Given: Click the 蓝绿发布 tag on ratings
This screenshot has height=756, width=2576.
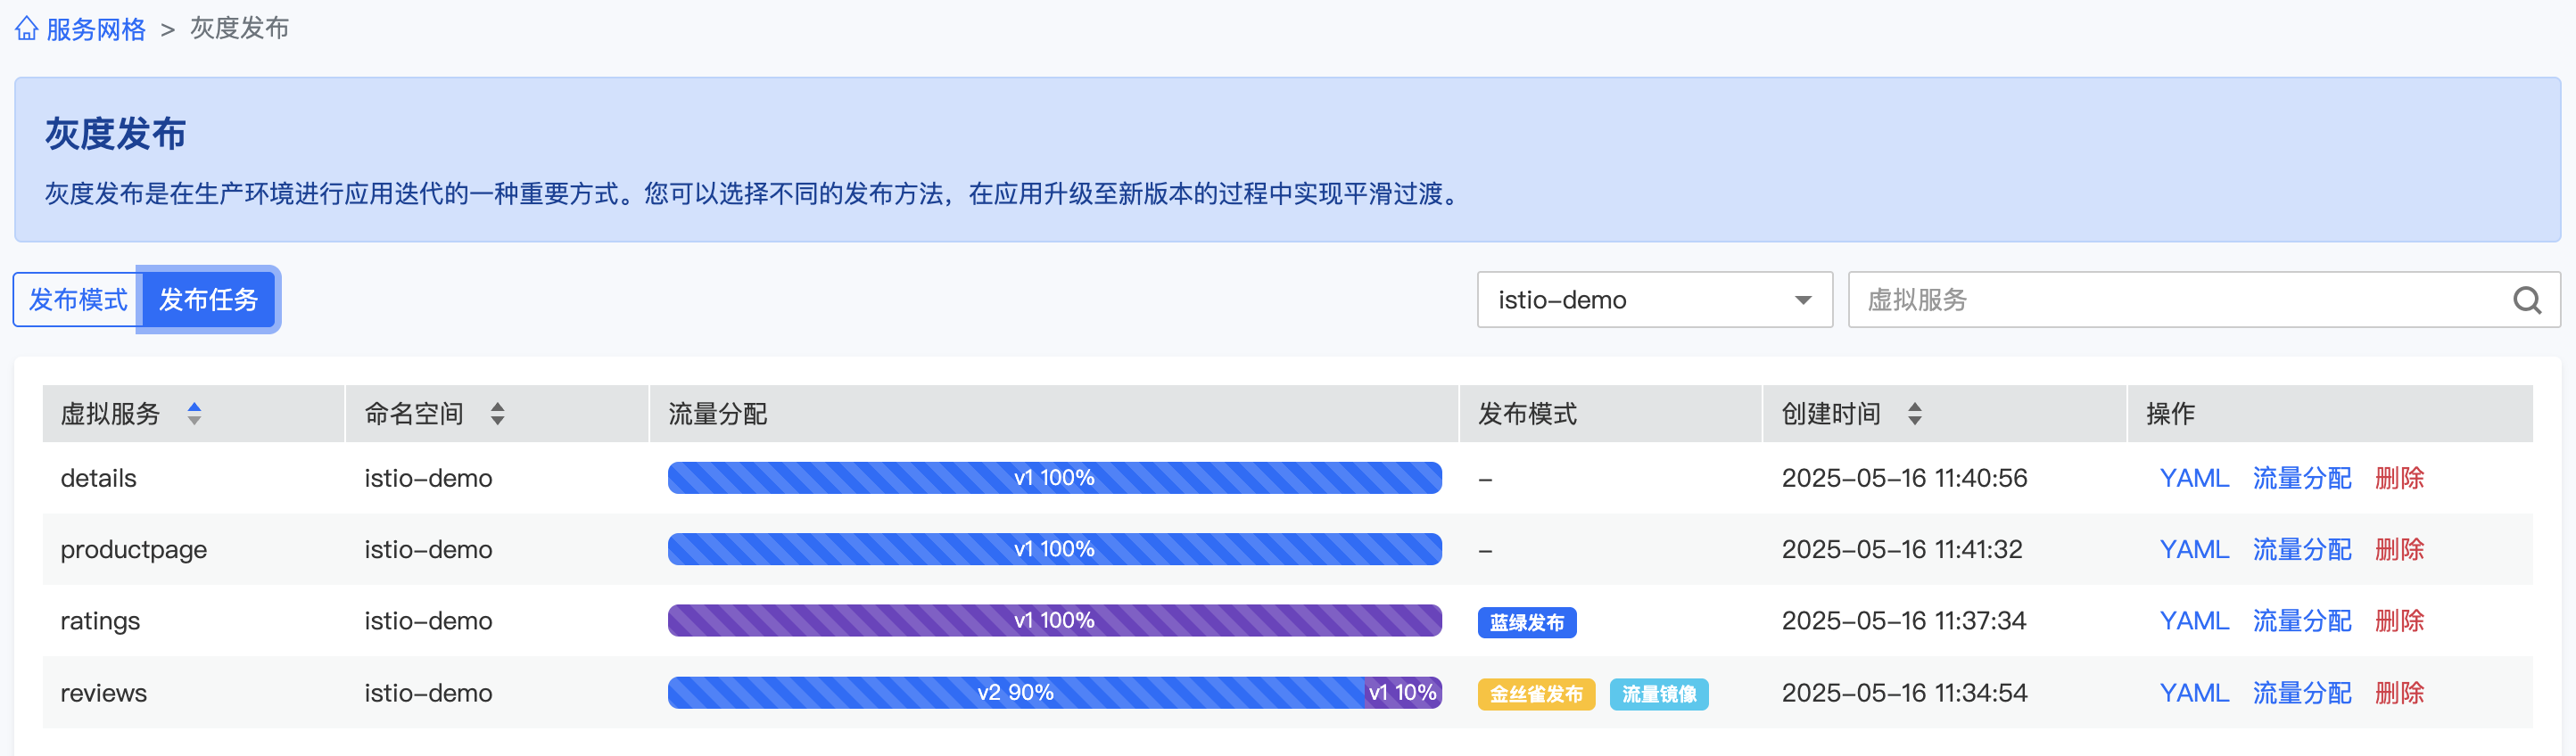Looking at the screenshot, I should 1527,622.
